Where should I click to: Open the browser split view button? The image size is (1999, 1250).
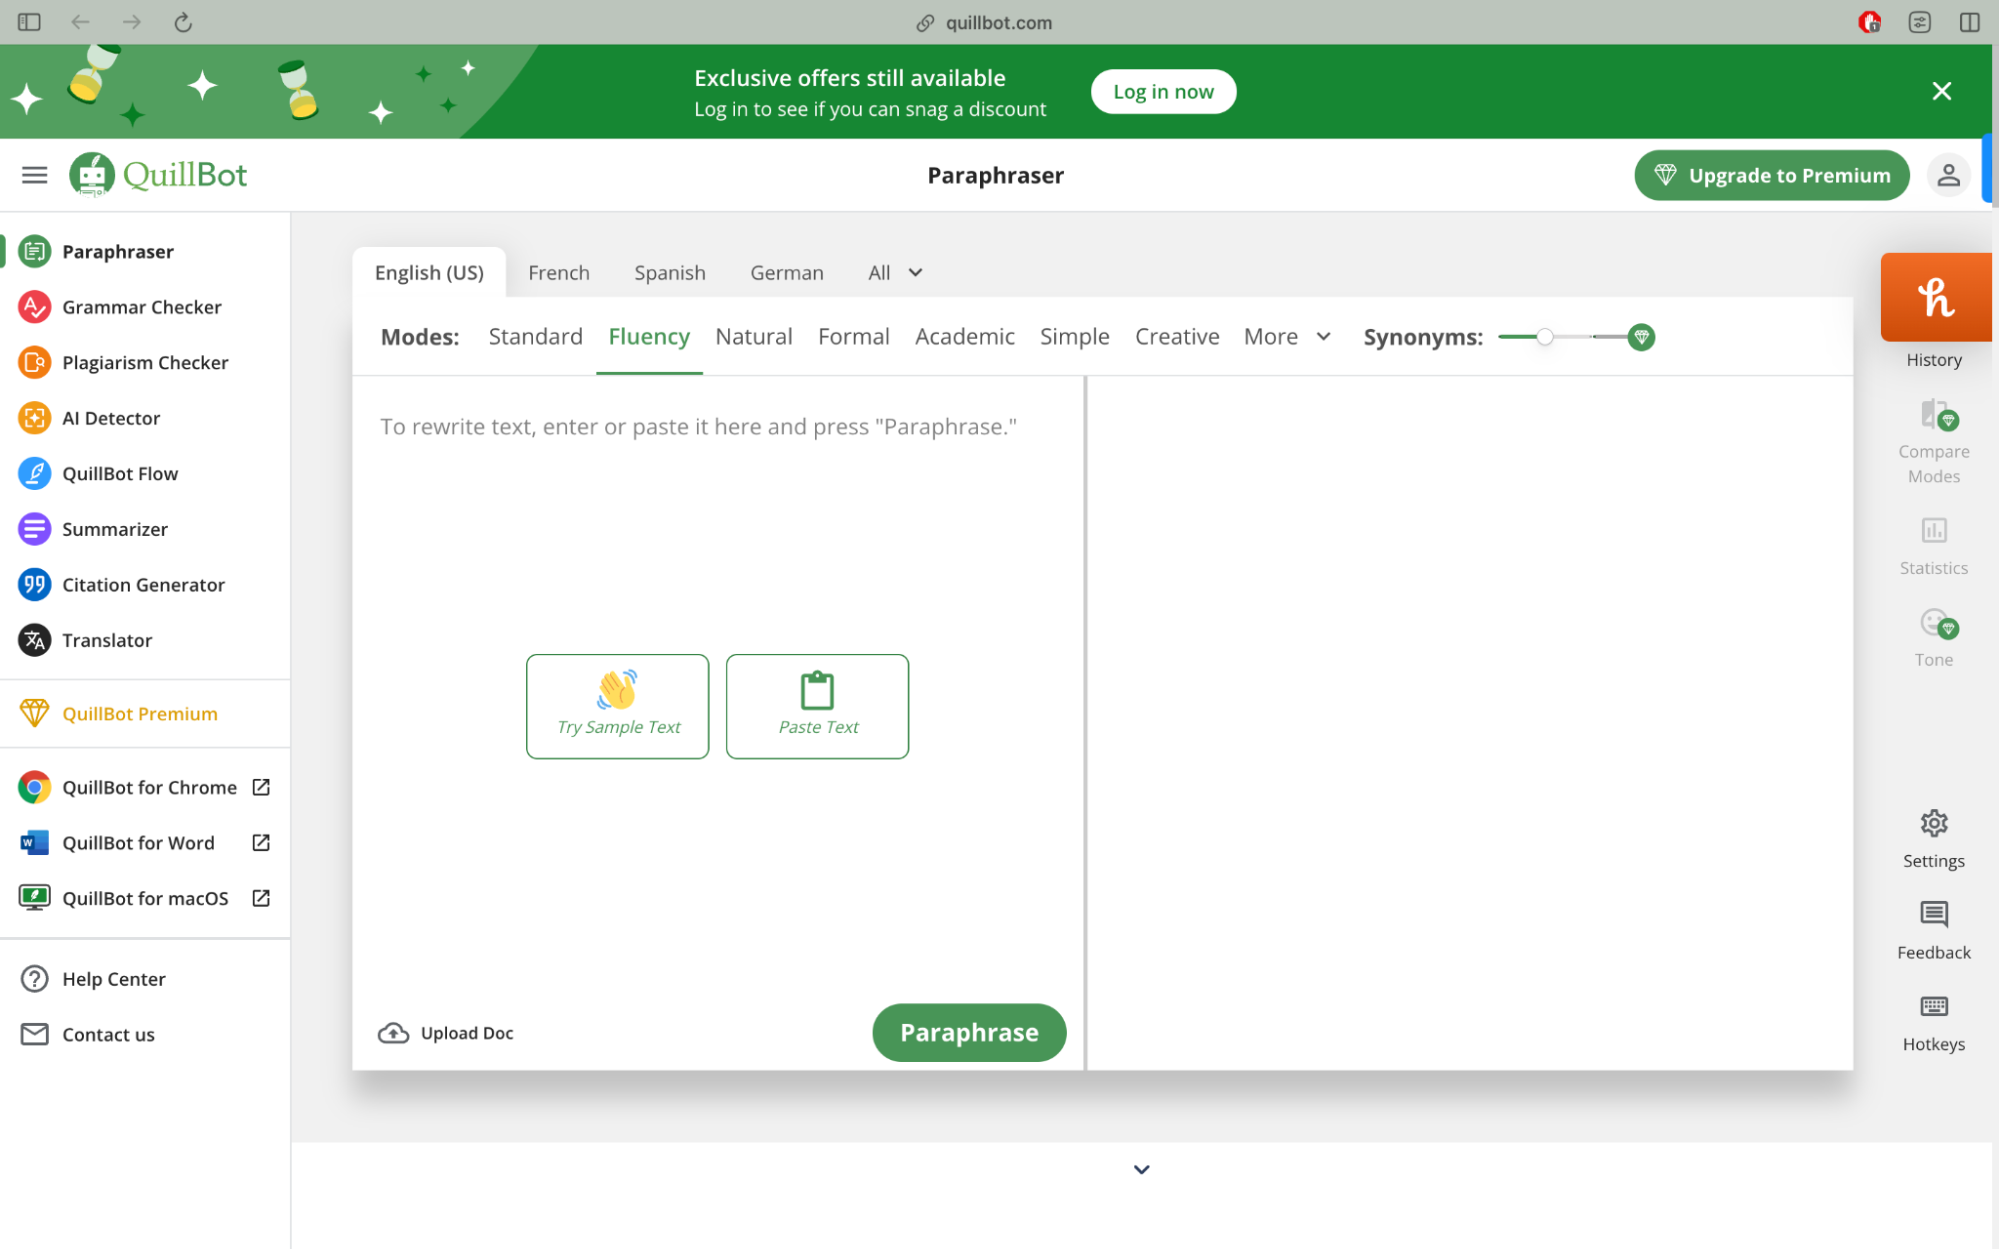pyautogui.click(x=1969, y=22)
